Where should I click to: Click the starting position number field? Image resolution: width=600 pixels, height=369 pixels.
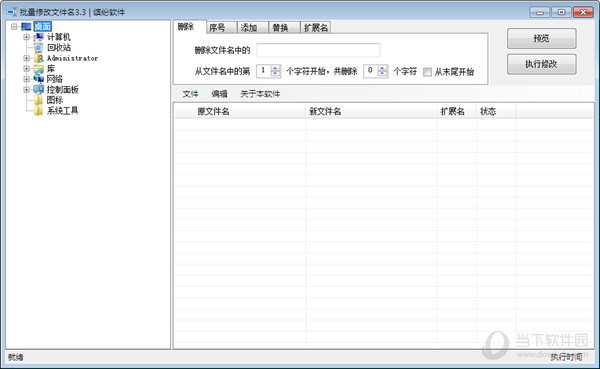(x=264, y=71)
